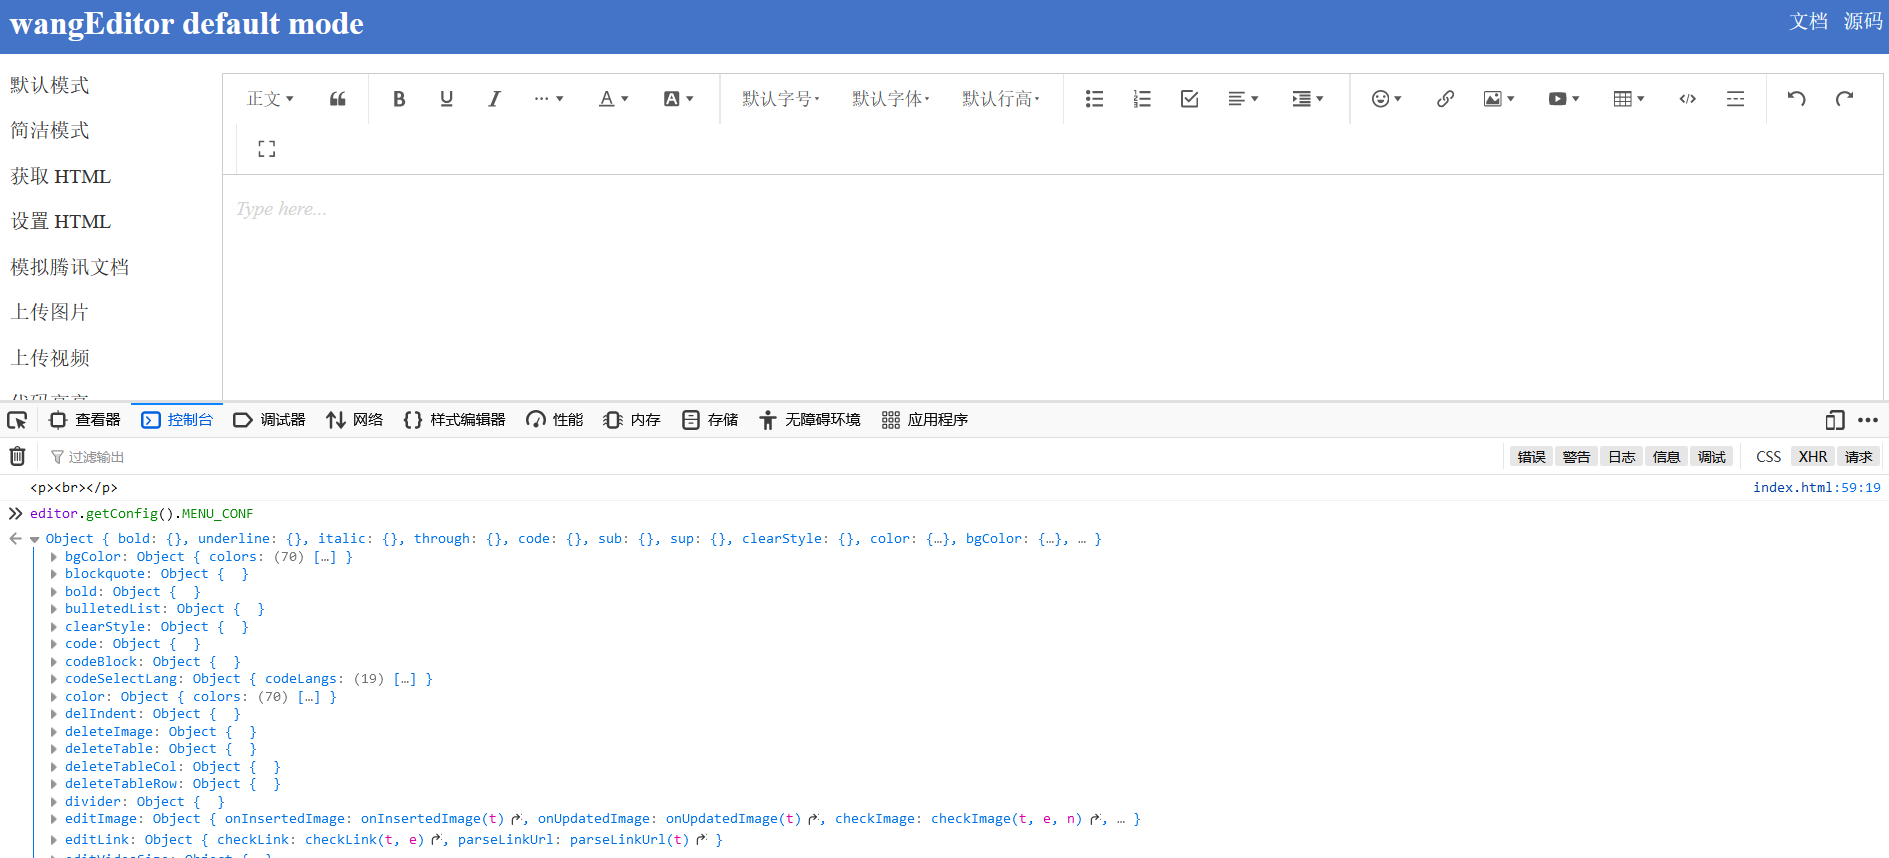This screenshot has height=858, width=1889.
Task: Insert a hyperlink
Action: click(x=1445, y=99)
